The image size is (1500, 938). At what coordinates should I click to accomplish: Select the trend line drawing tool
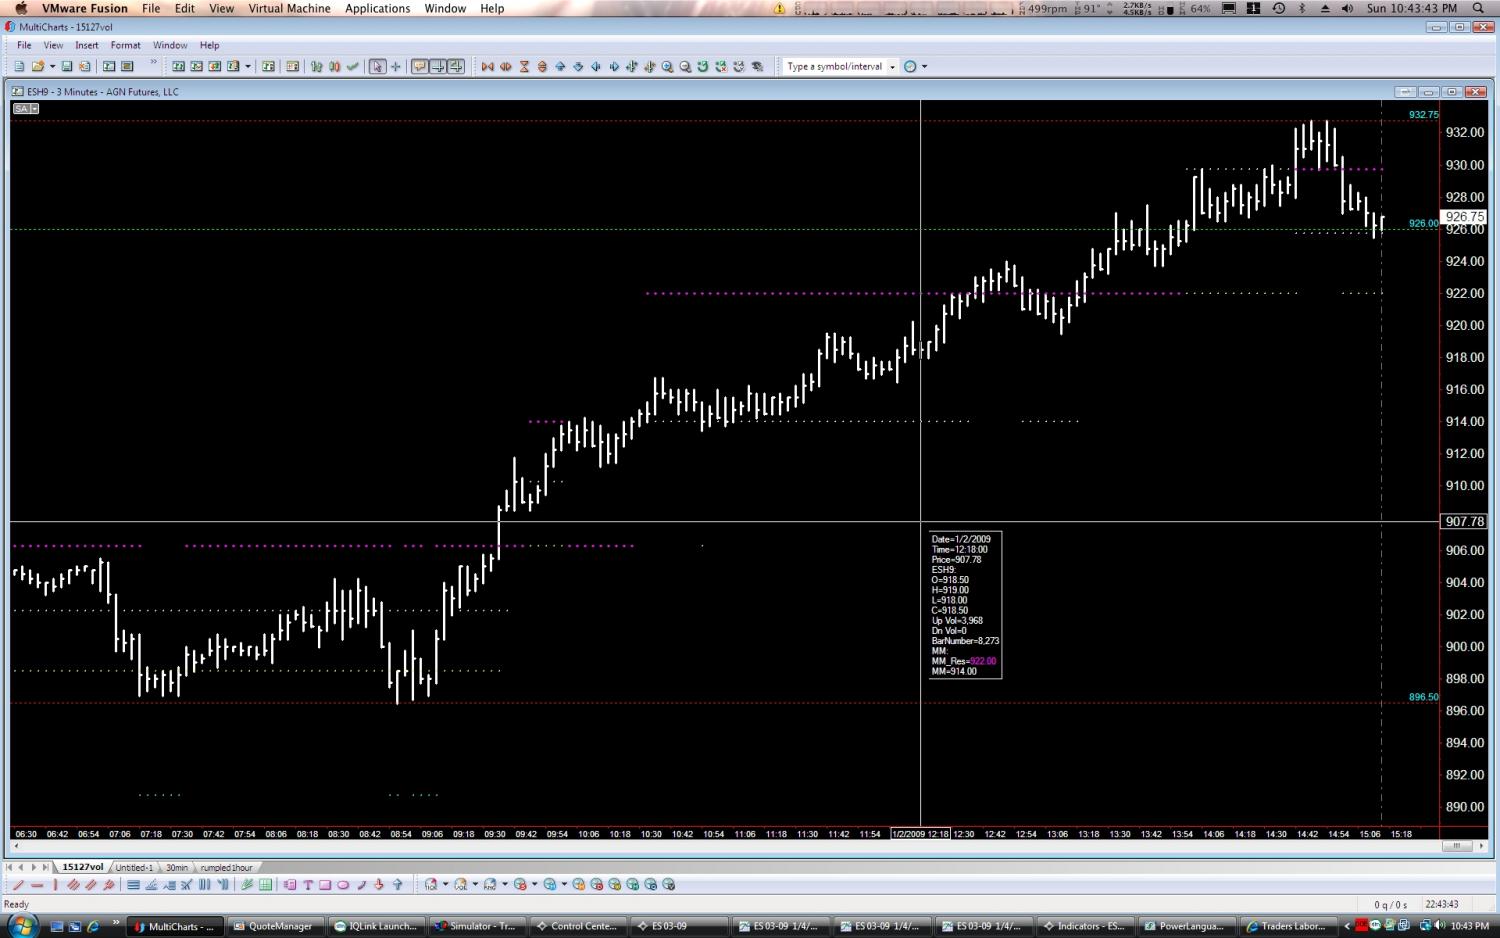pyautogui.click(x=18, y=885)
